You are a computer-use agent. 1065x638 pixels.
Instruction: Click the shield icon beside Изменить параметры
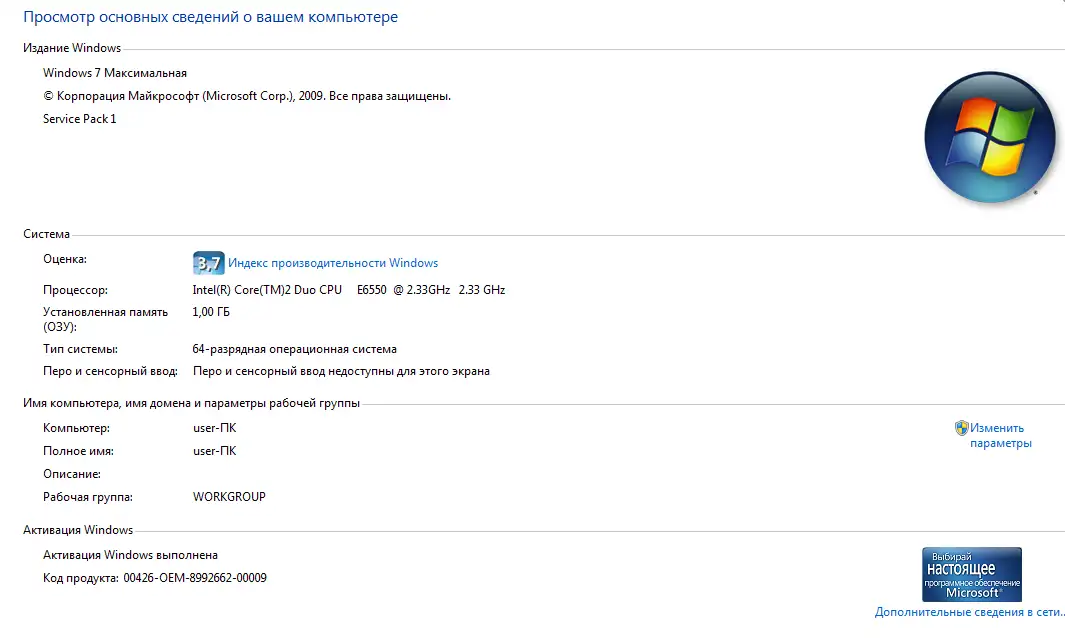click(x=961, y=428)
